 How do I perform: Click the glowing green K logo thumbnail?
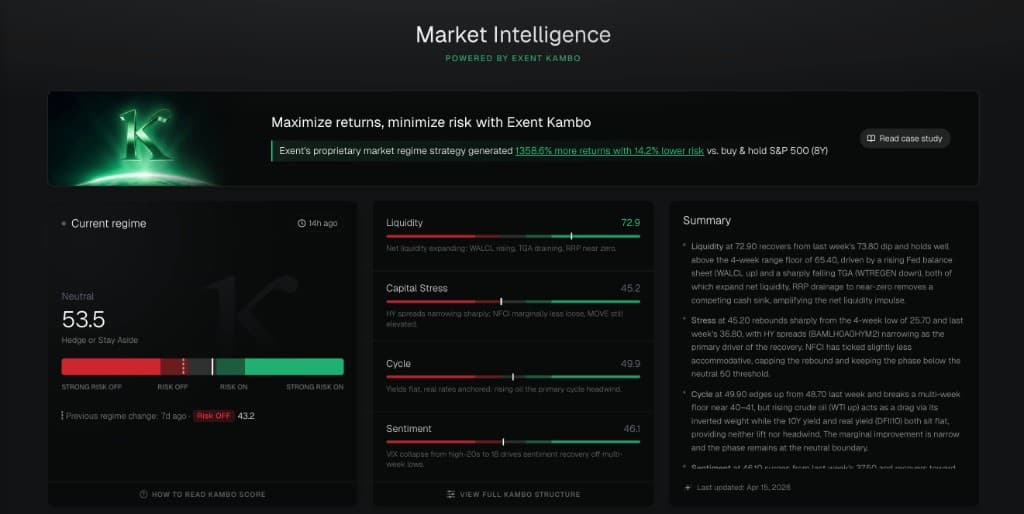pos(147,138)
